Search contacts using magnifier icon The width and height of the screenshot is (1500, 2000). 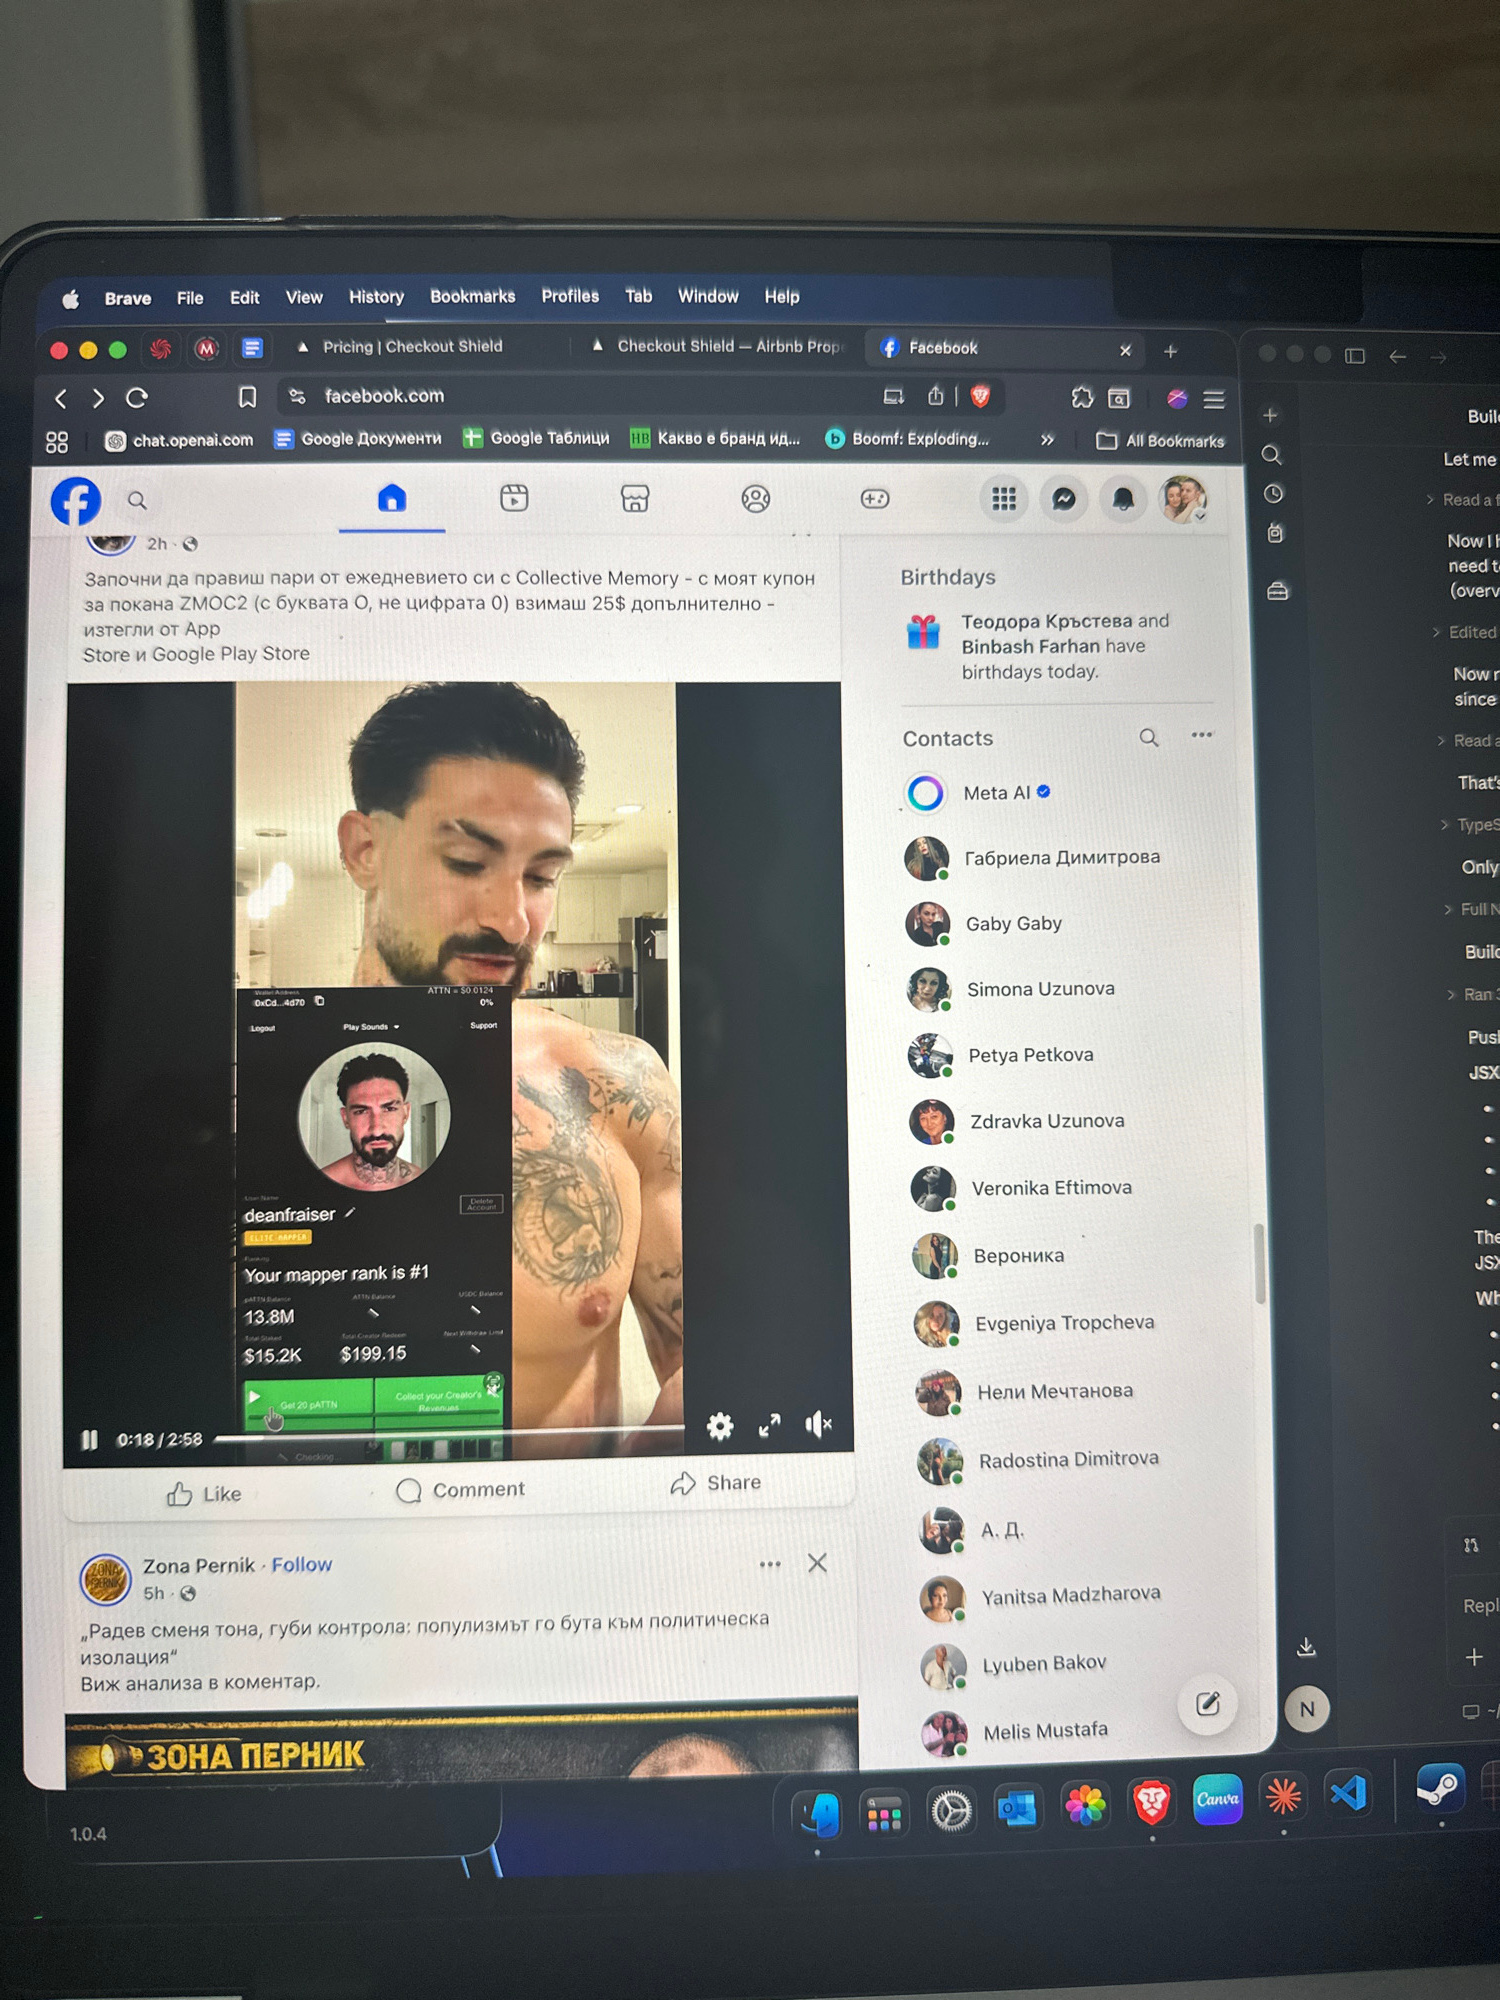(1149, 738)
